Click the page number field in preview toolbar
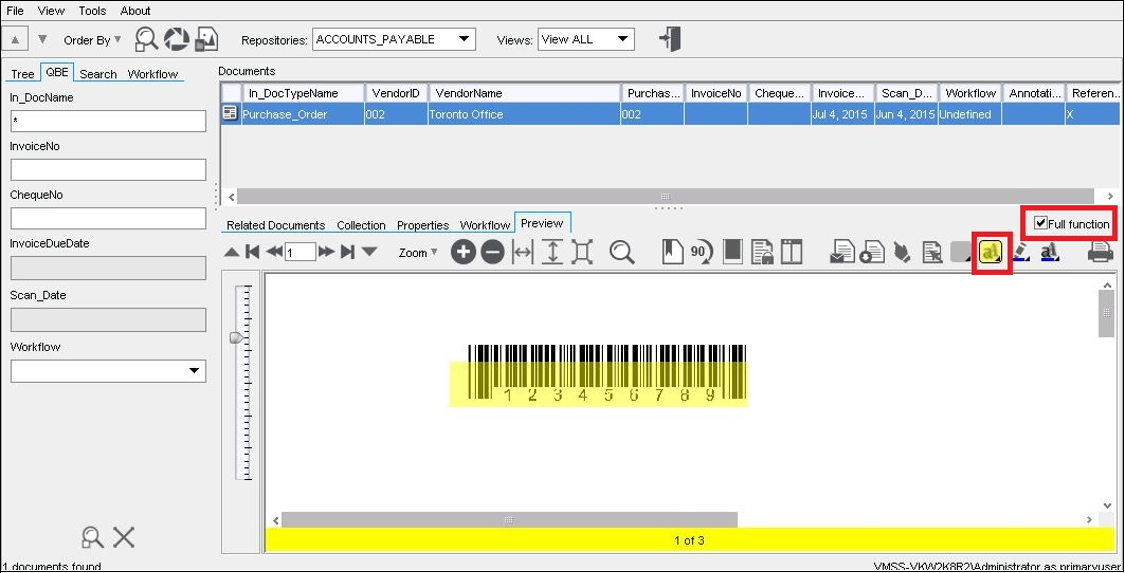The width and height of the screenshot is (1125, 573). (x=300, y=252)
